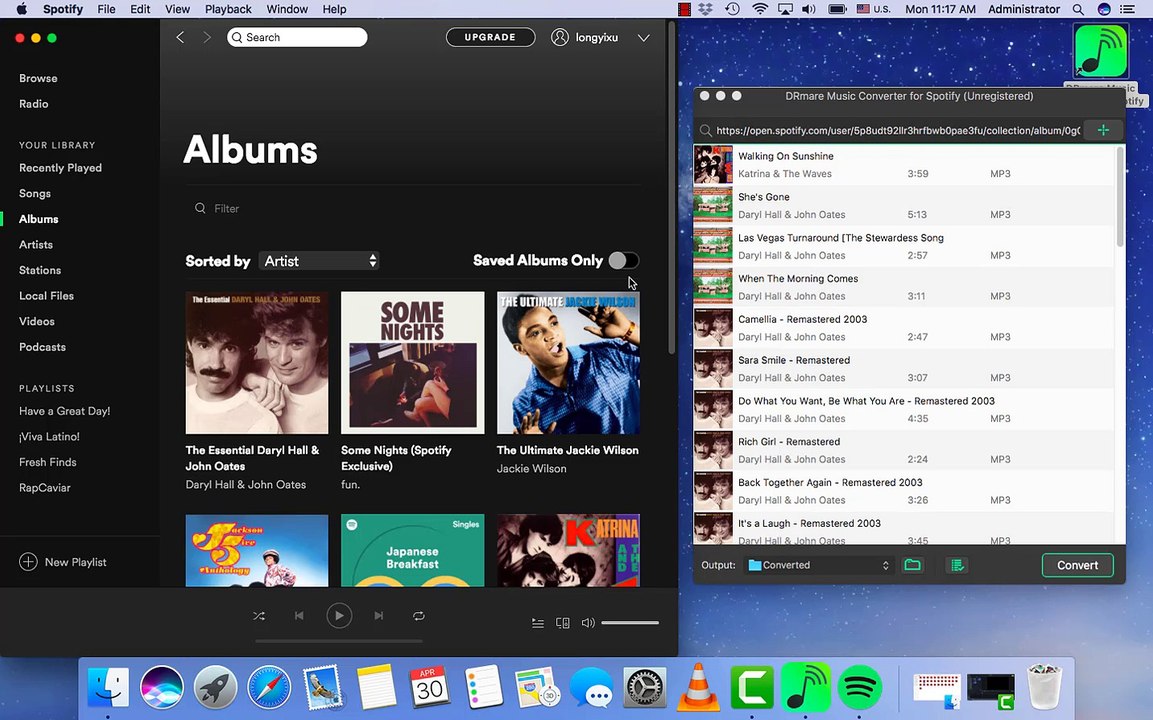Open the Spotify play queue icon
Screen dimensions: 1153x720
tap(538, 623)
